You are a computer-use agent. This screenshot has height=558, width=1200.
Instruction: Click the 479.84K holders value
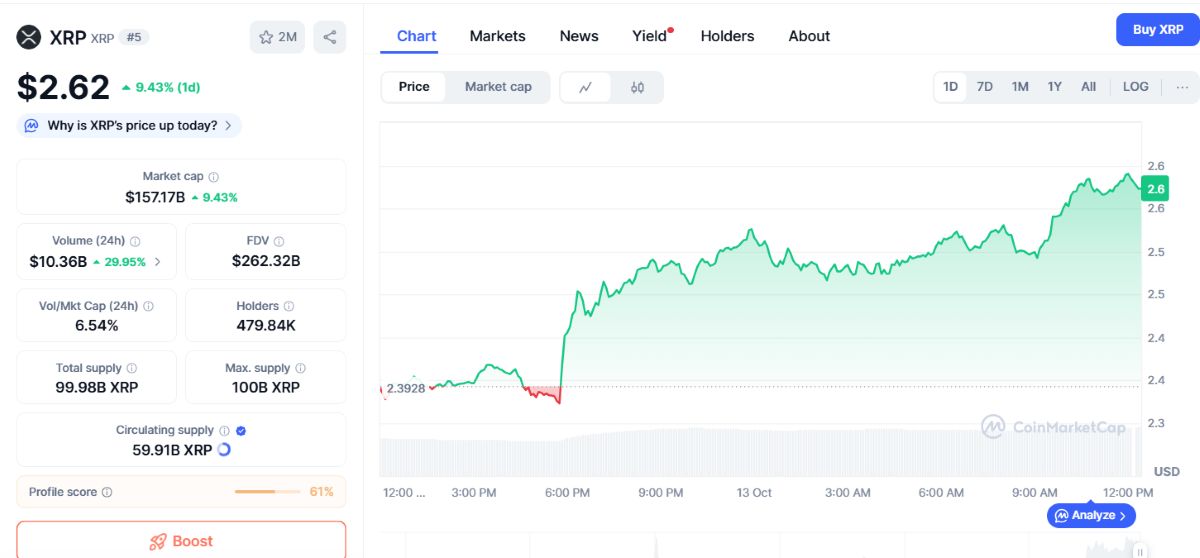point(266,326)
